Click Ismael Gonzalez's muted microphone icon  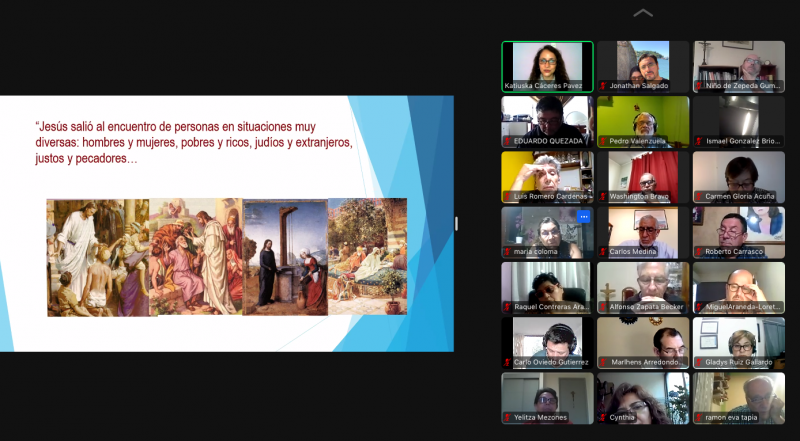click(x=699, y=141)
